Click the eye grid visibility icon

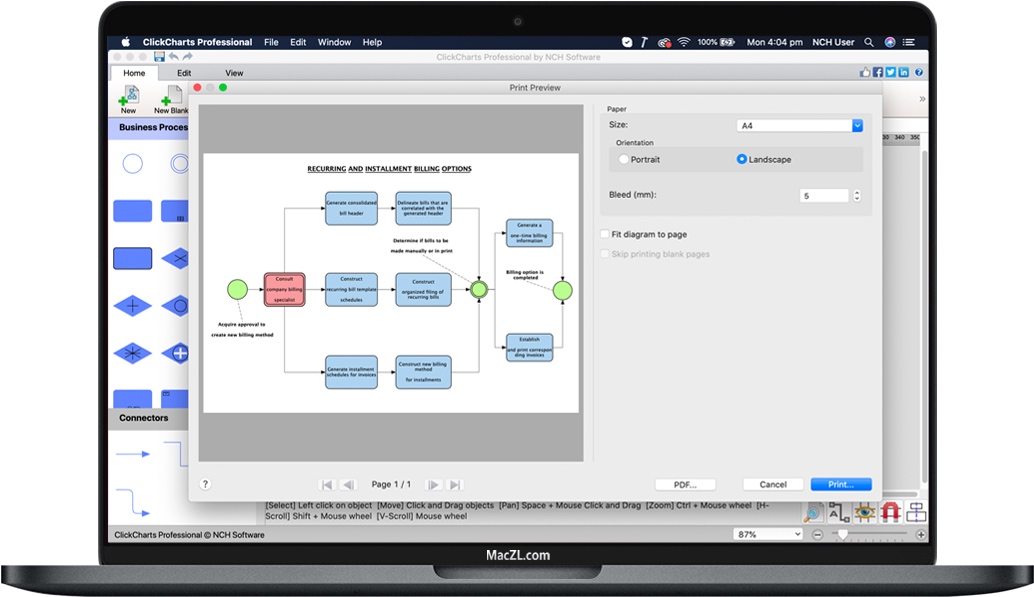[x=864, y=512]
